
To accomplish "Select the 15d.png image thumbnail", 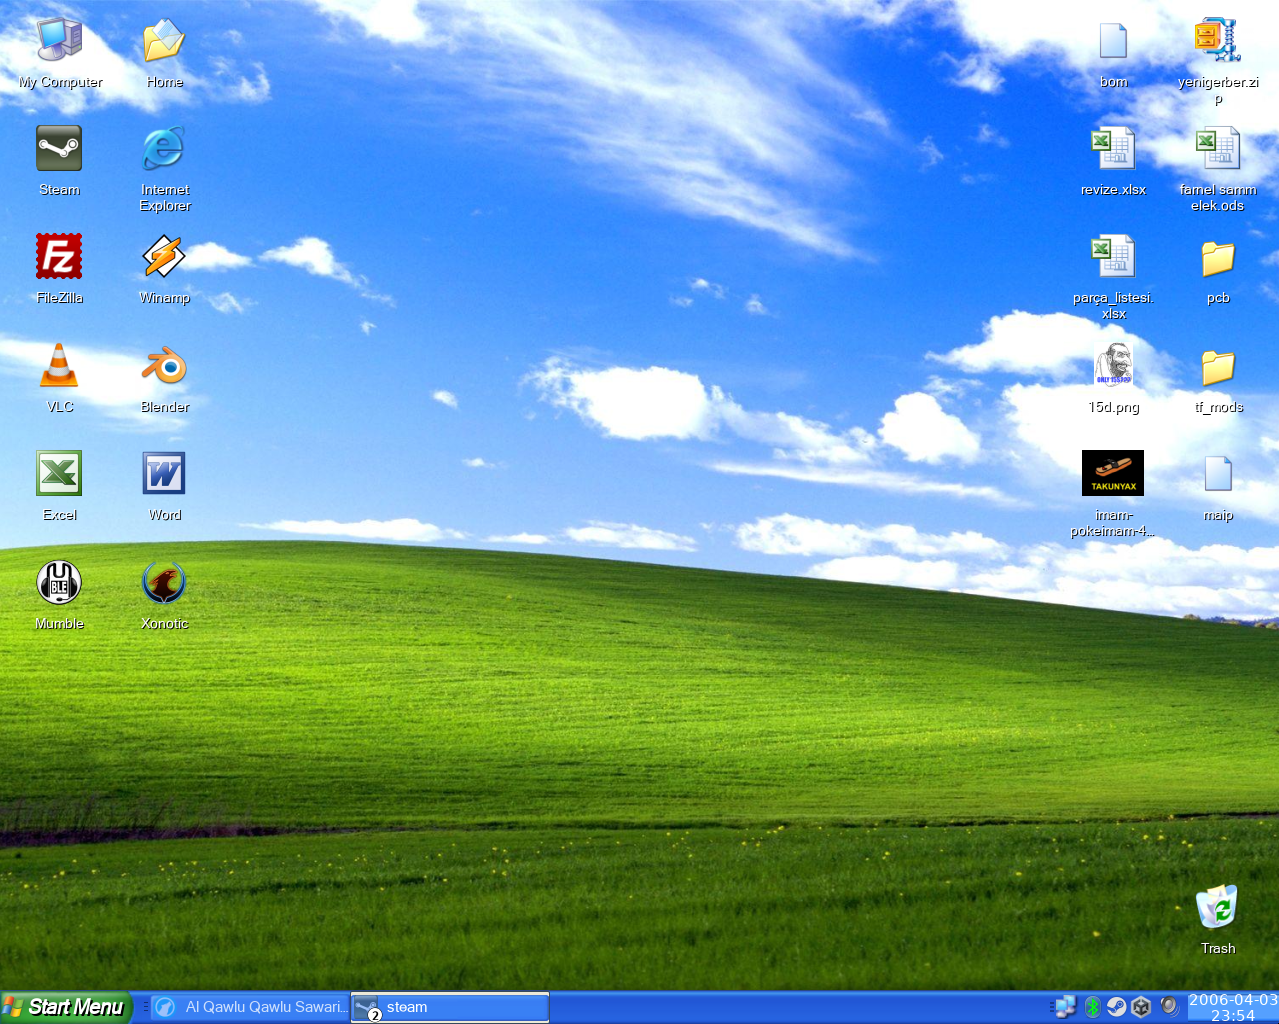I will tap(1113, 365).
